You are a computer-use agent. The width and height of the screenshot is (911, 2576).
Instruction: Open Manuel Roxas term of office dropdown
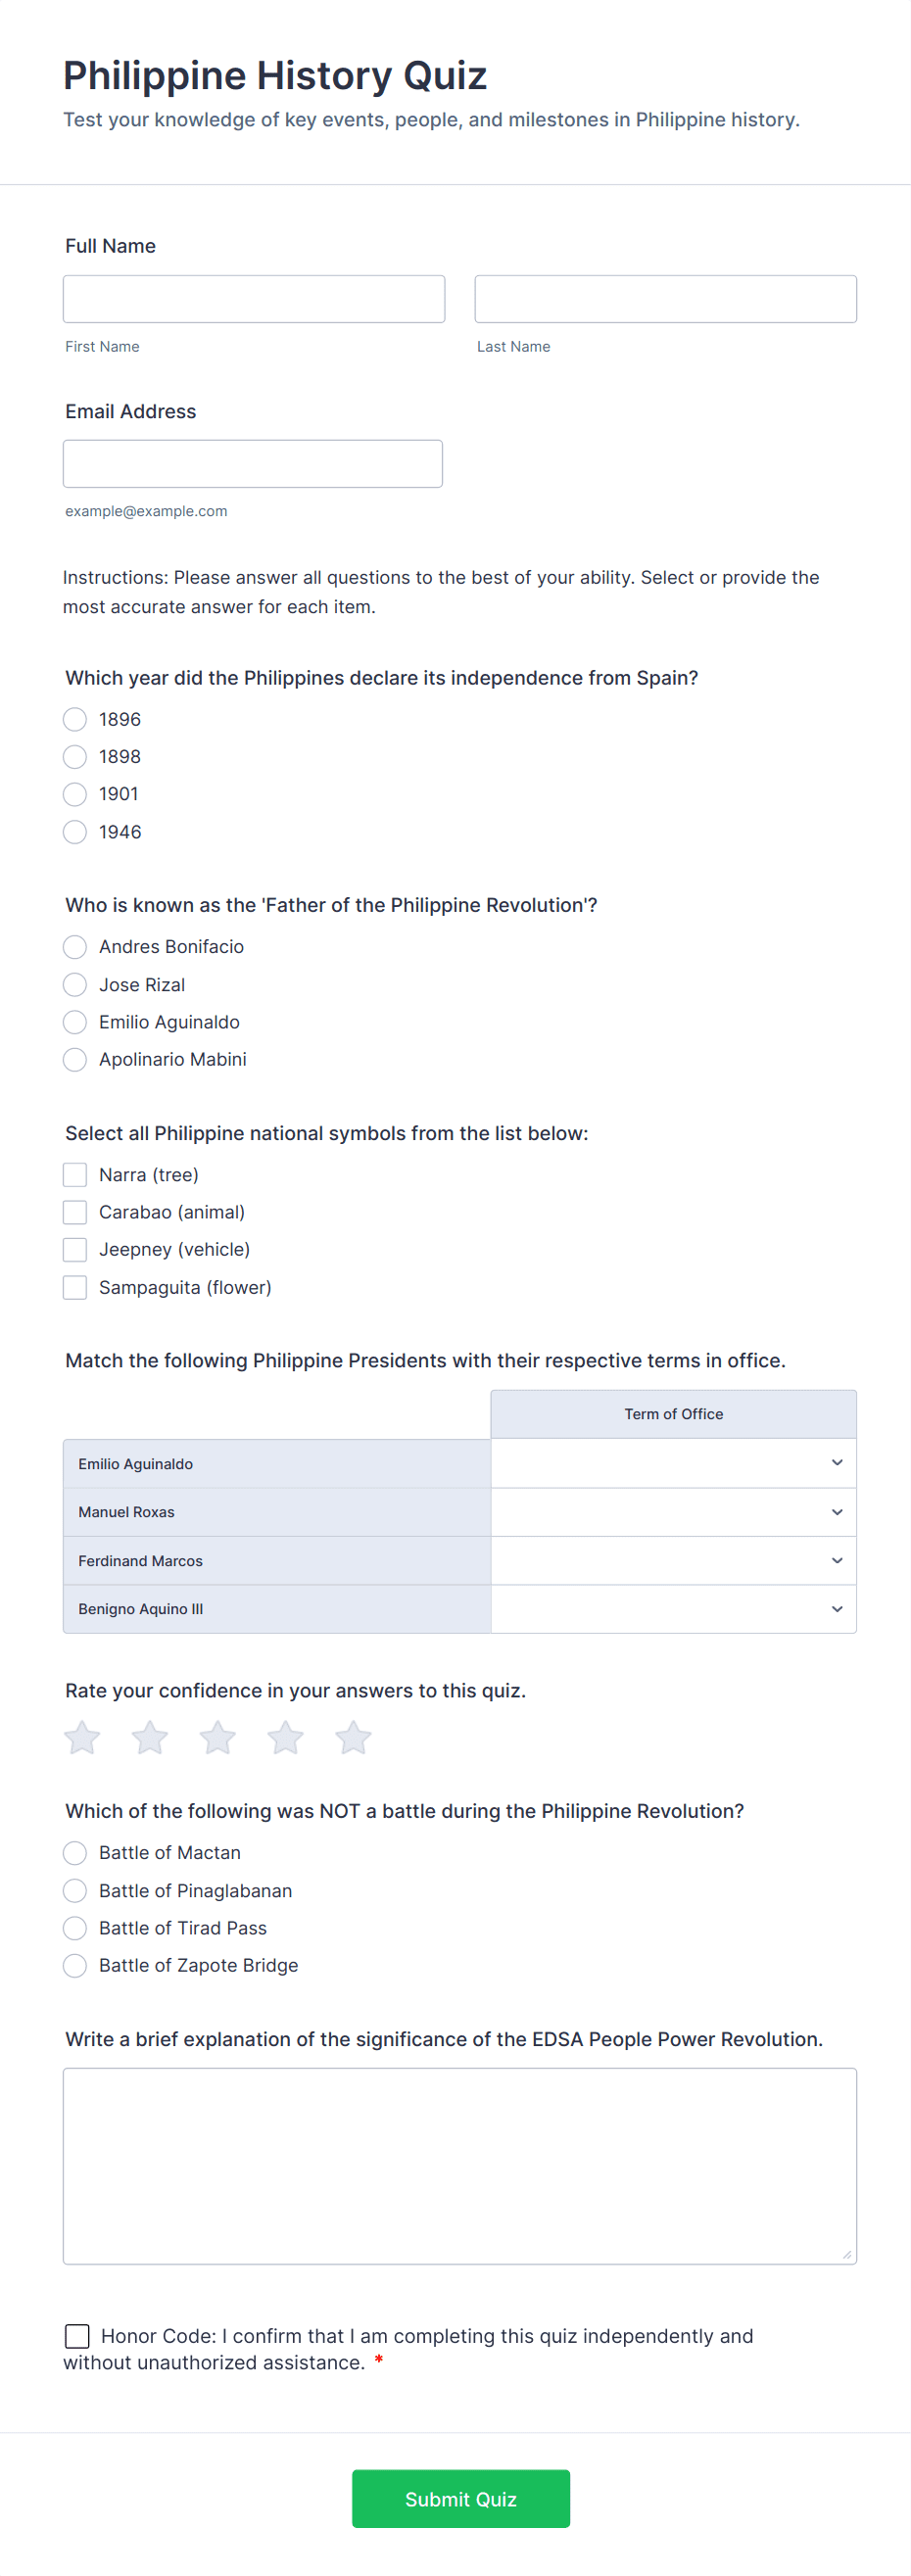point(673,1512)
